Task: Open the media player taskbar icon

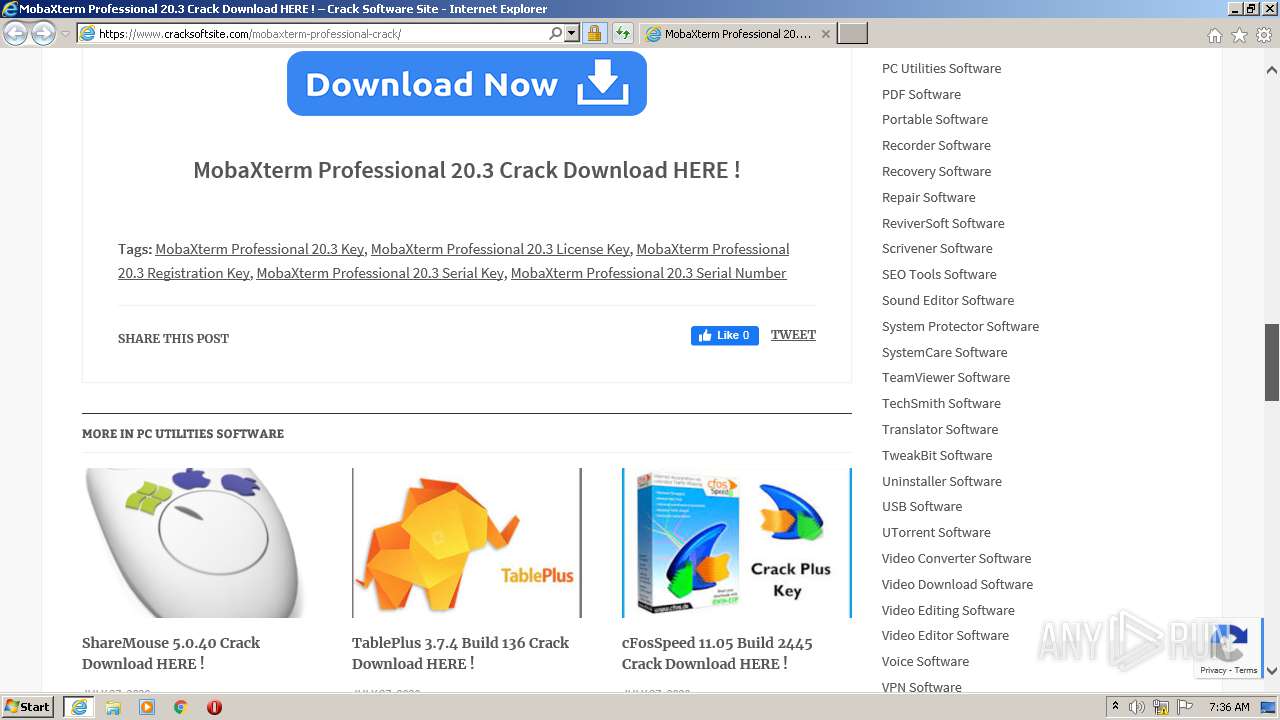Action: 147,707
